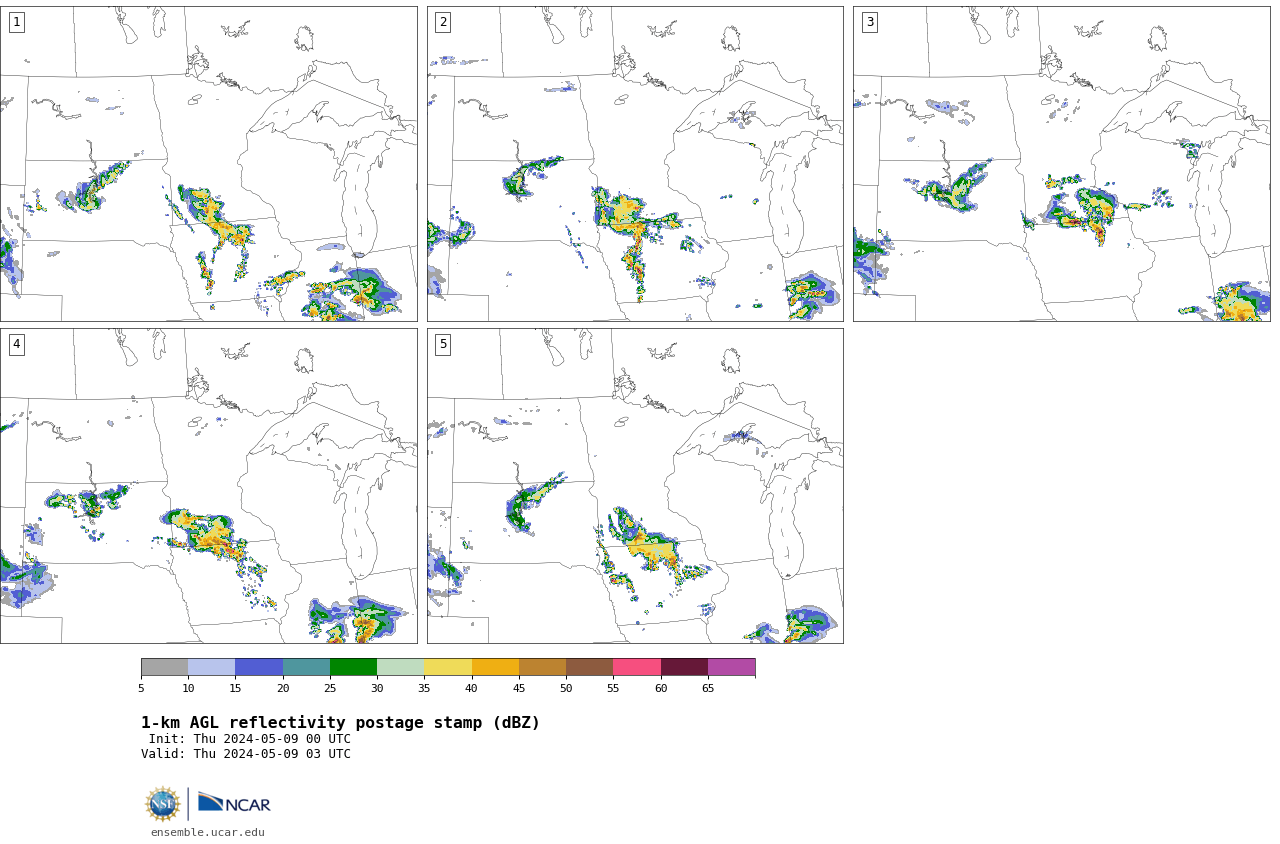
Task: Click the dark maroon 60-65 dBZ swatch
Action: click(684, 667)
